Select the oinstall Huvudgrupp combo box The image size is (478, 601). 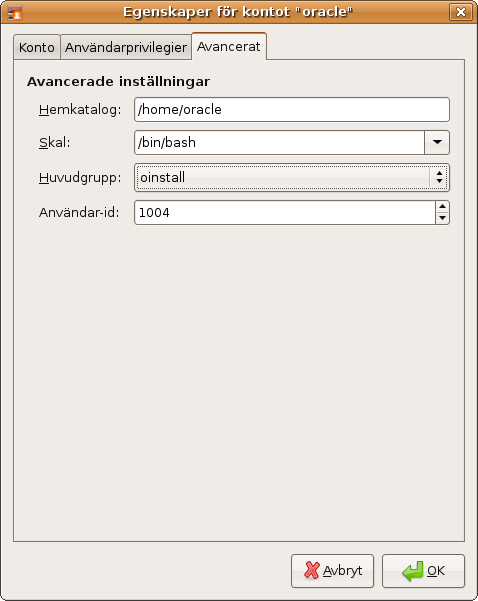[292, 177]
